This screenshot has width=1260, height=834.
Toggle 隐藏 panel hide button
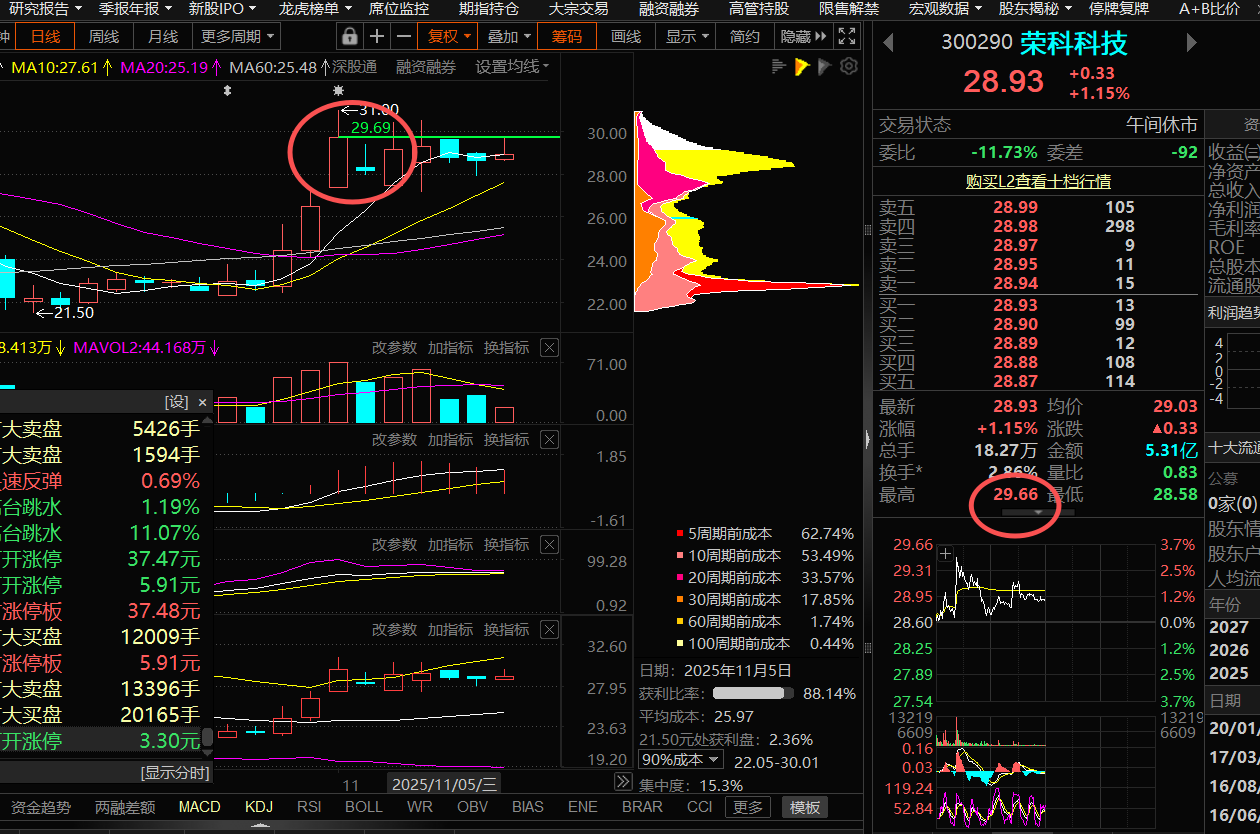tap(804, 36)
